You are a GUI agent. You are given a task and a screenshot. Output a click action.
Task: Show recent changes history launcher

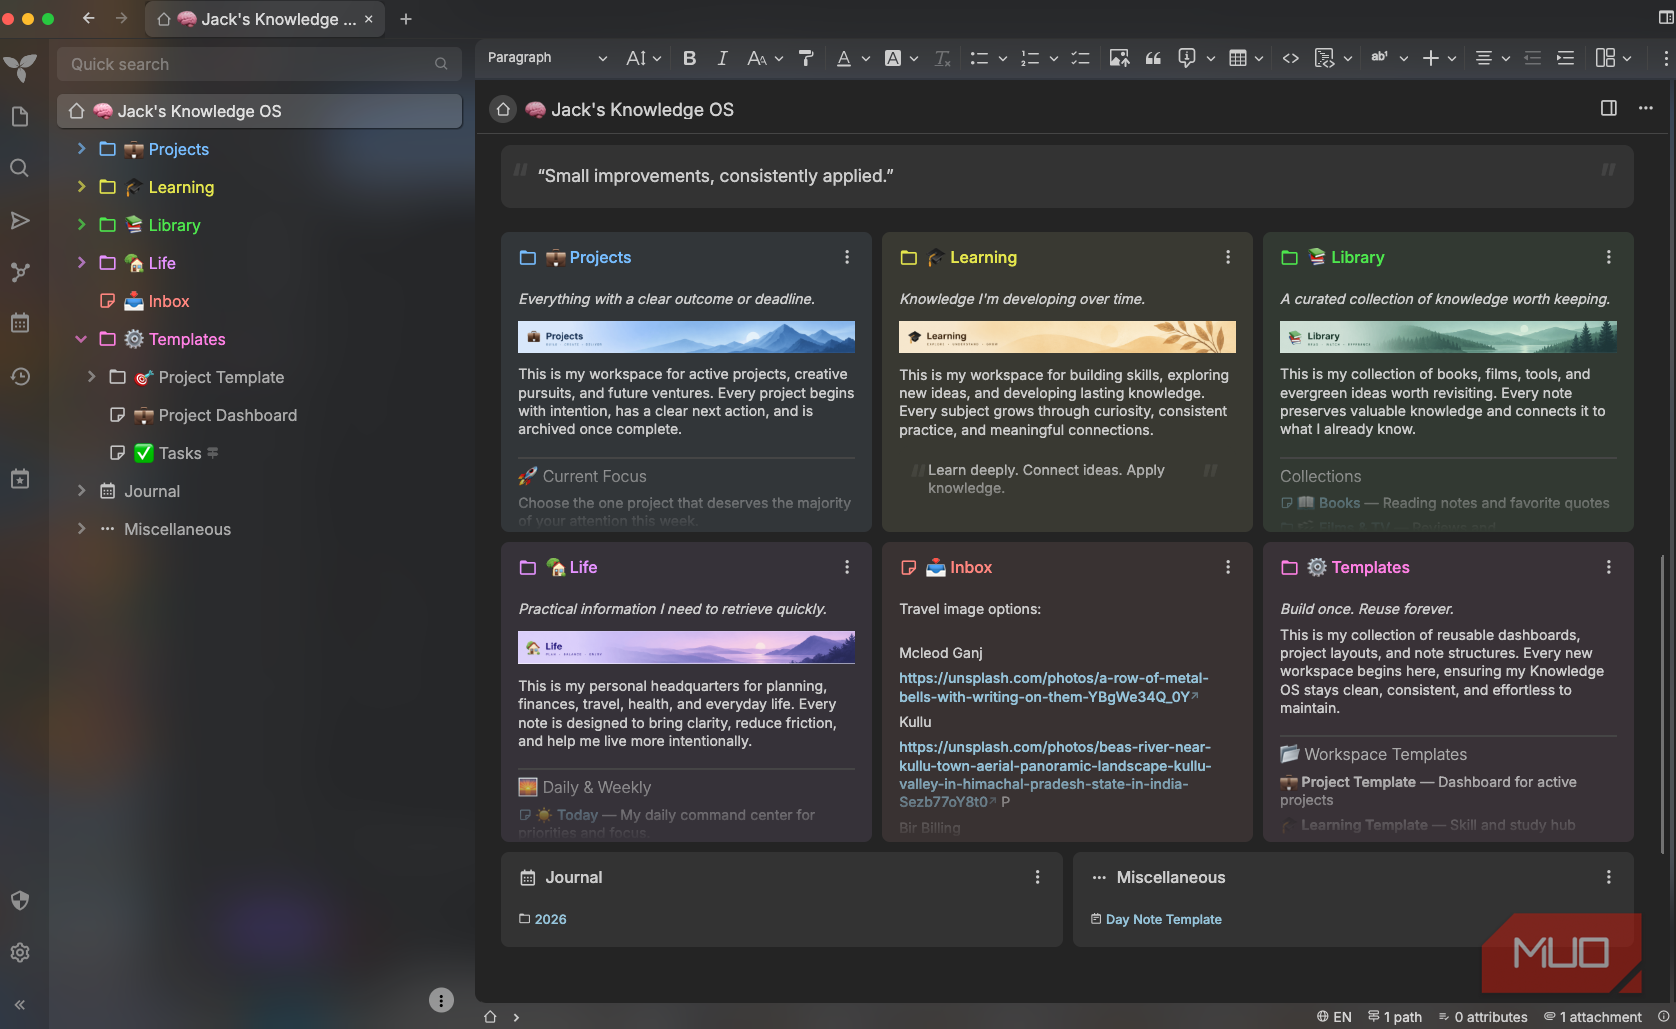(20, 376)
